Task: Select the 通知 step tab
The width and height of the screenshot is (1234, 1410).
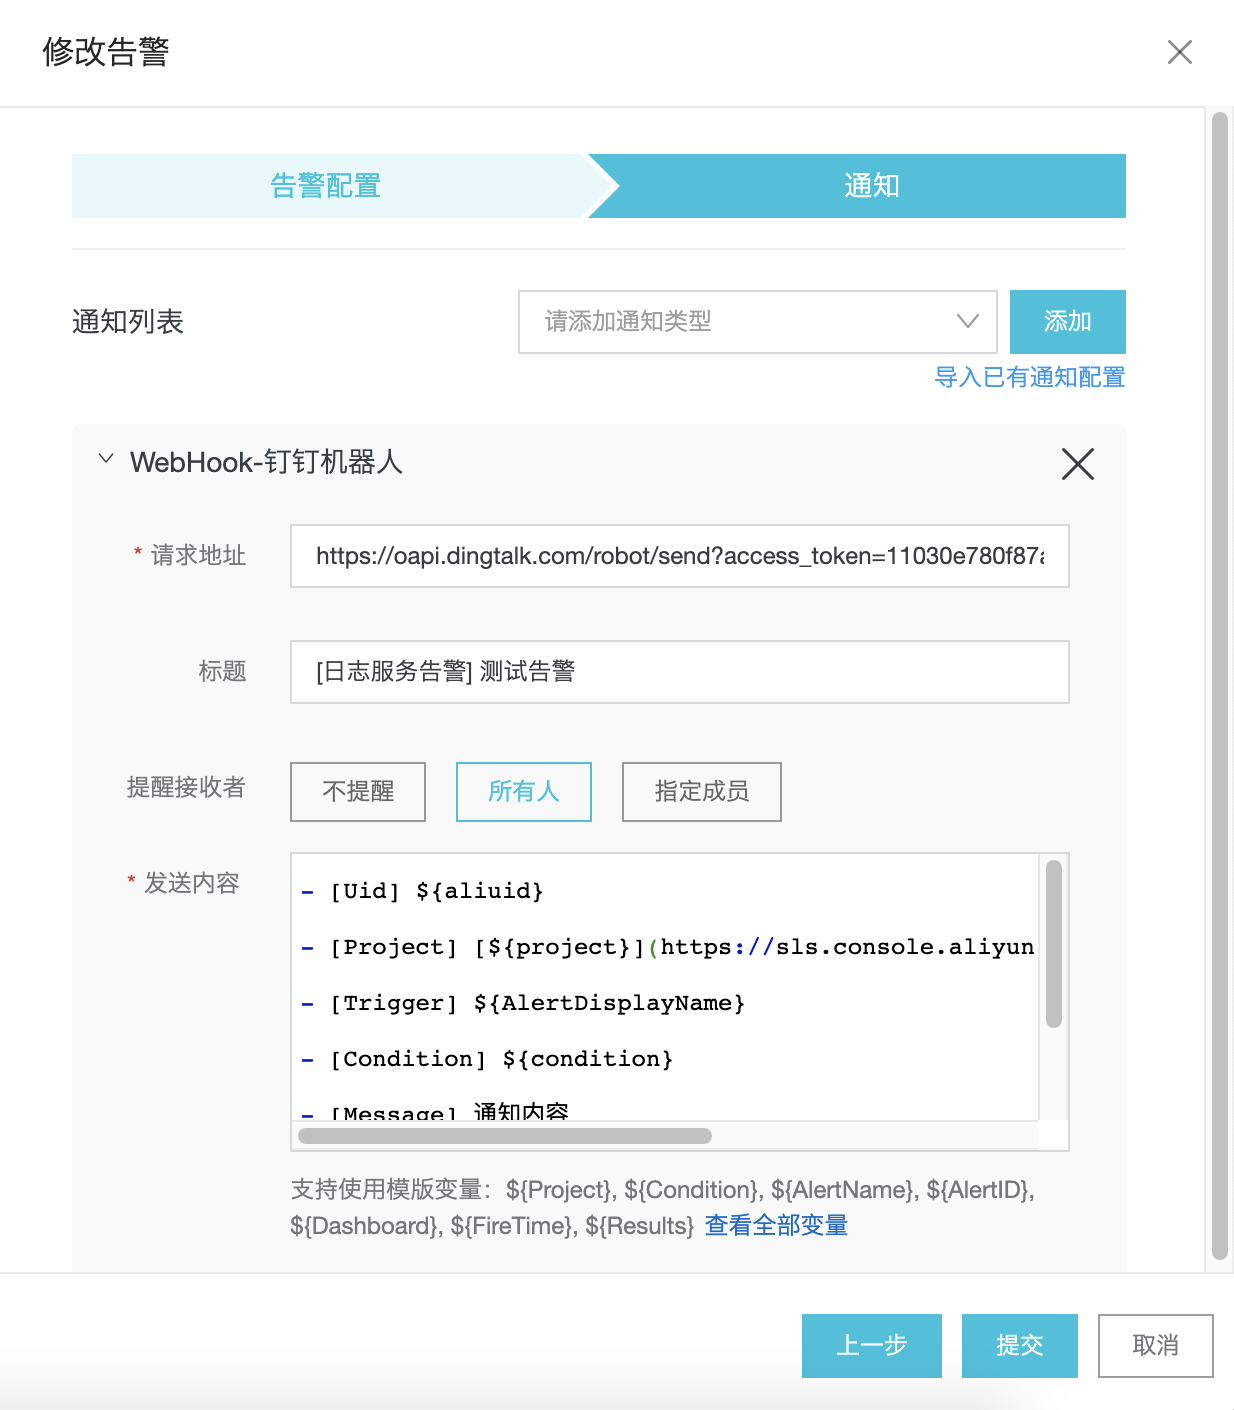Action: 870,186
